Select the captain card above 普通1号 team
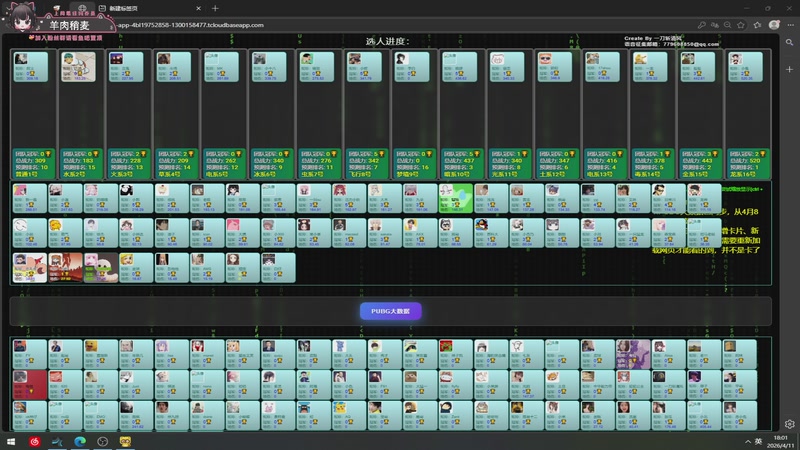The height and width of the screenshot is (450, 800). click(31, 66)
